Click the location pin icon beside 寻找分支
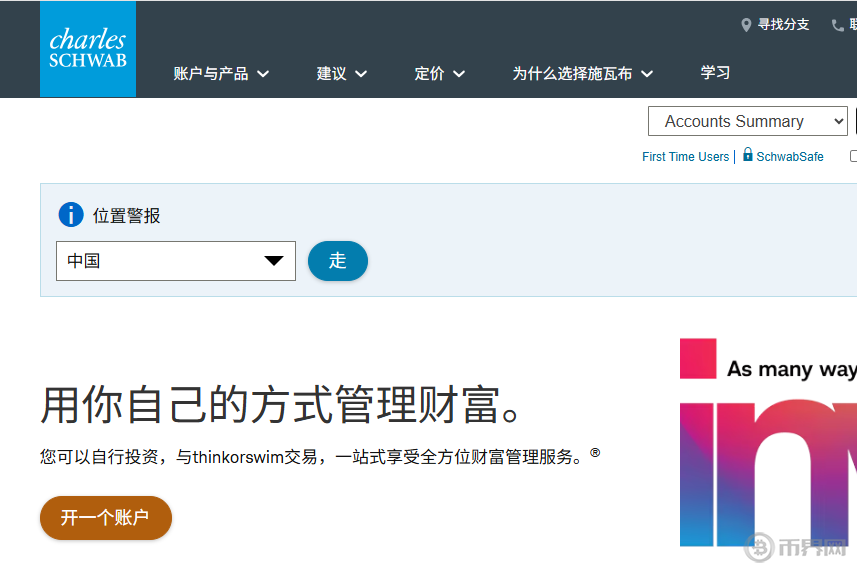Screen dimensions: 857x575 click(x=746, y=25)
